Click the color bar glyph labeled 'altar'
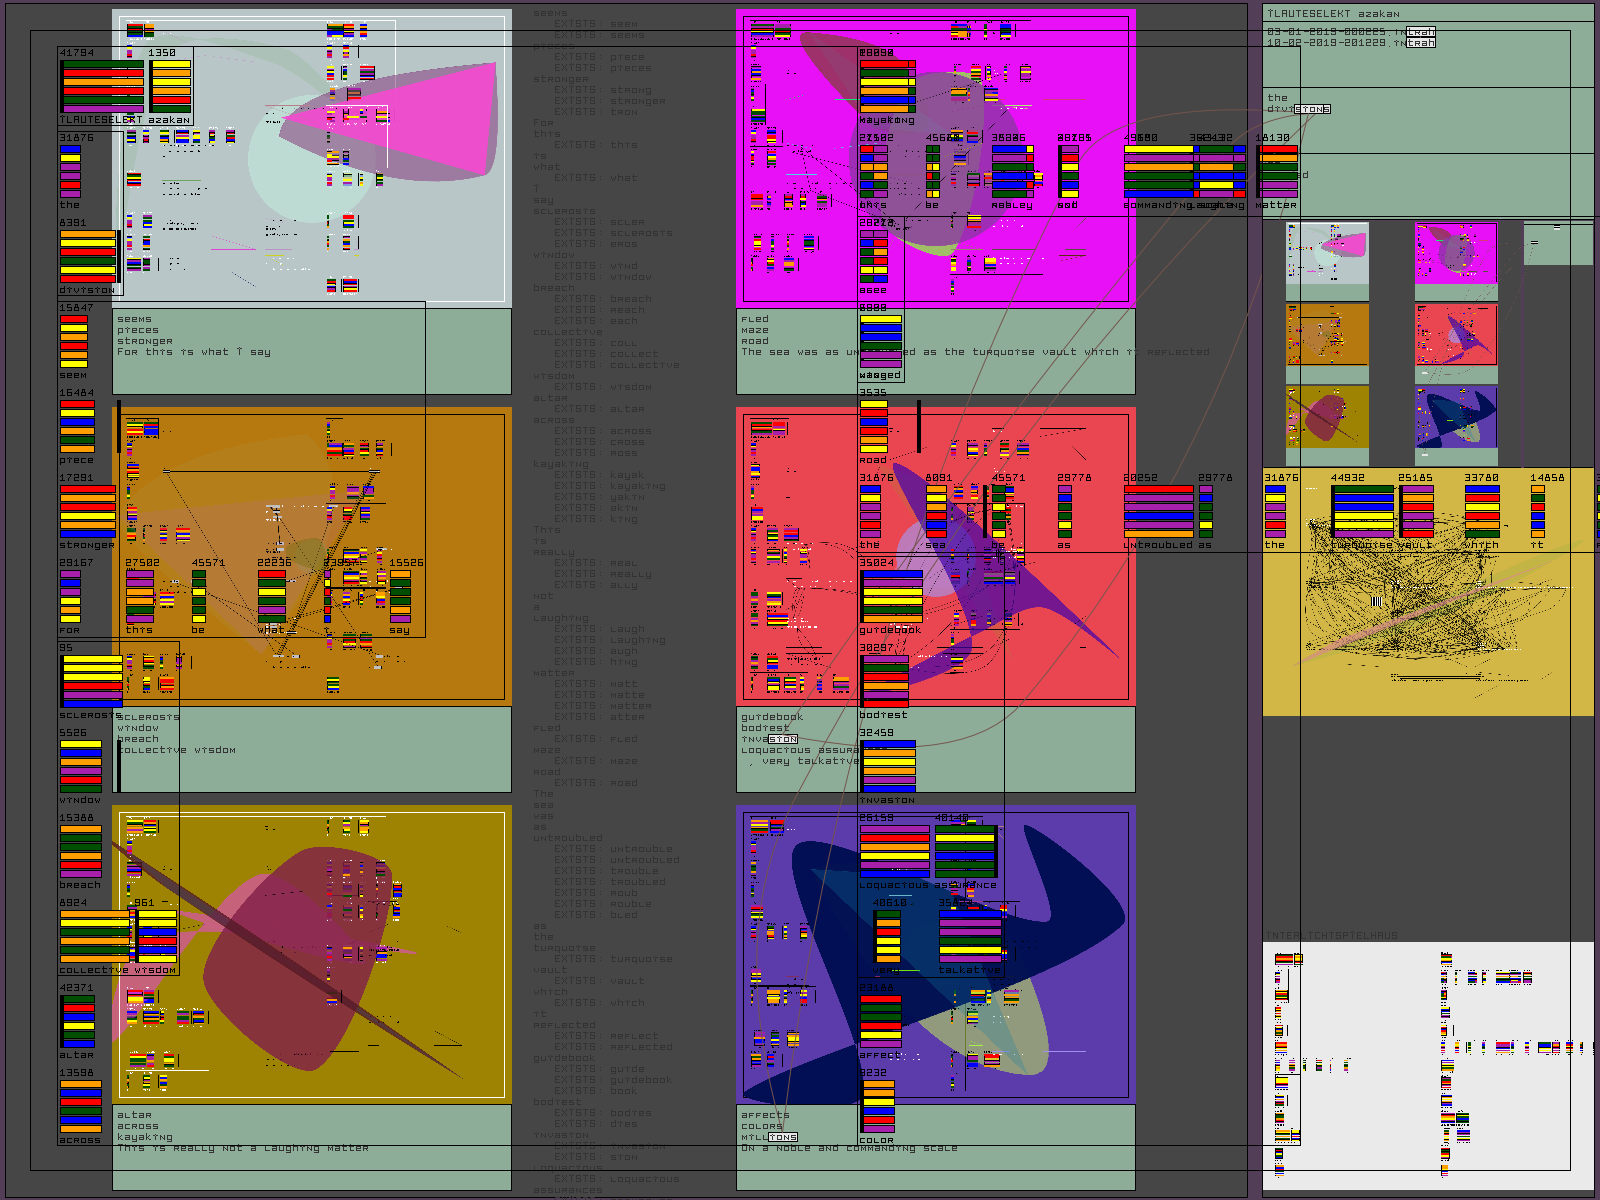Viewport: 1600px width, 1200px height. tap(78, 1022)
